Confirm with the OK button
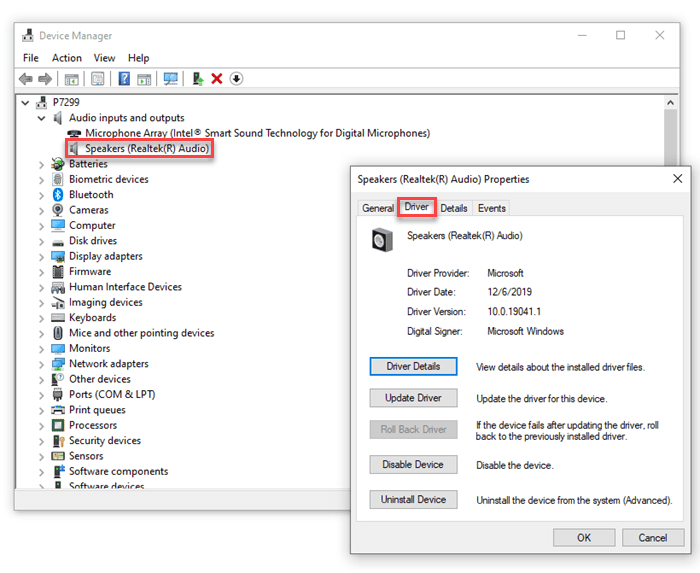The height and width of the screenshot is (573, 700). (x=584, y=538)
